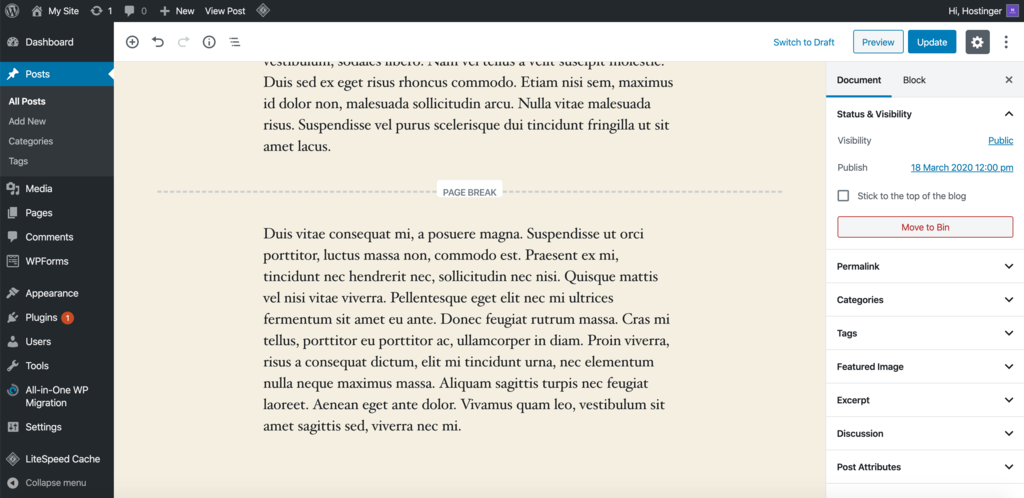Click the Hostinger avatar icon
Viewport: 1024px width, 498px height.
[x=1011, y=10]
